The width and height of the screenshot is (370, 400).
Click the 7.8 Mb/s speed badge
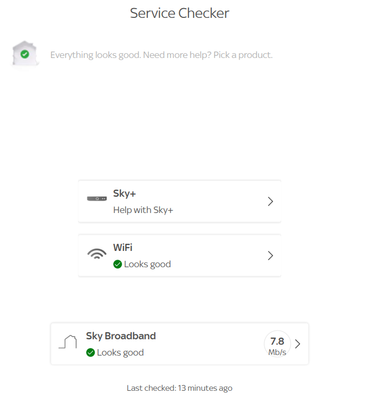277,344
